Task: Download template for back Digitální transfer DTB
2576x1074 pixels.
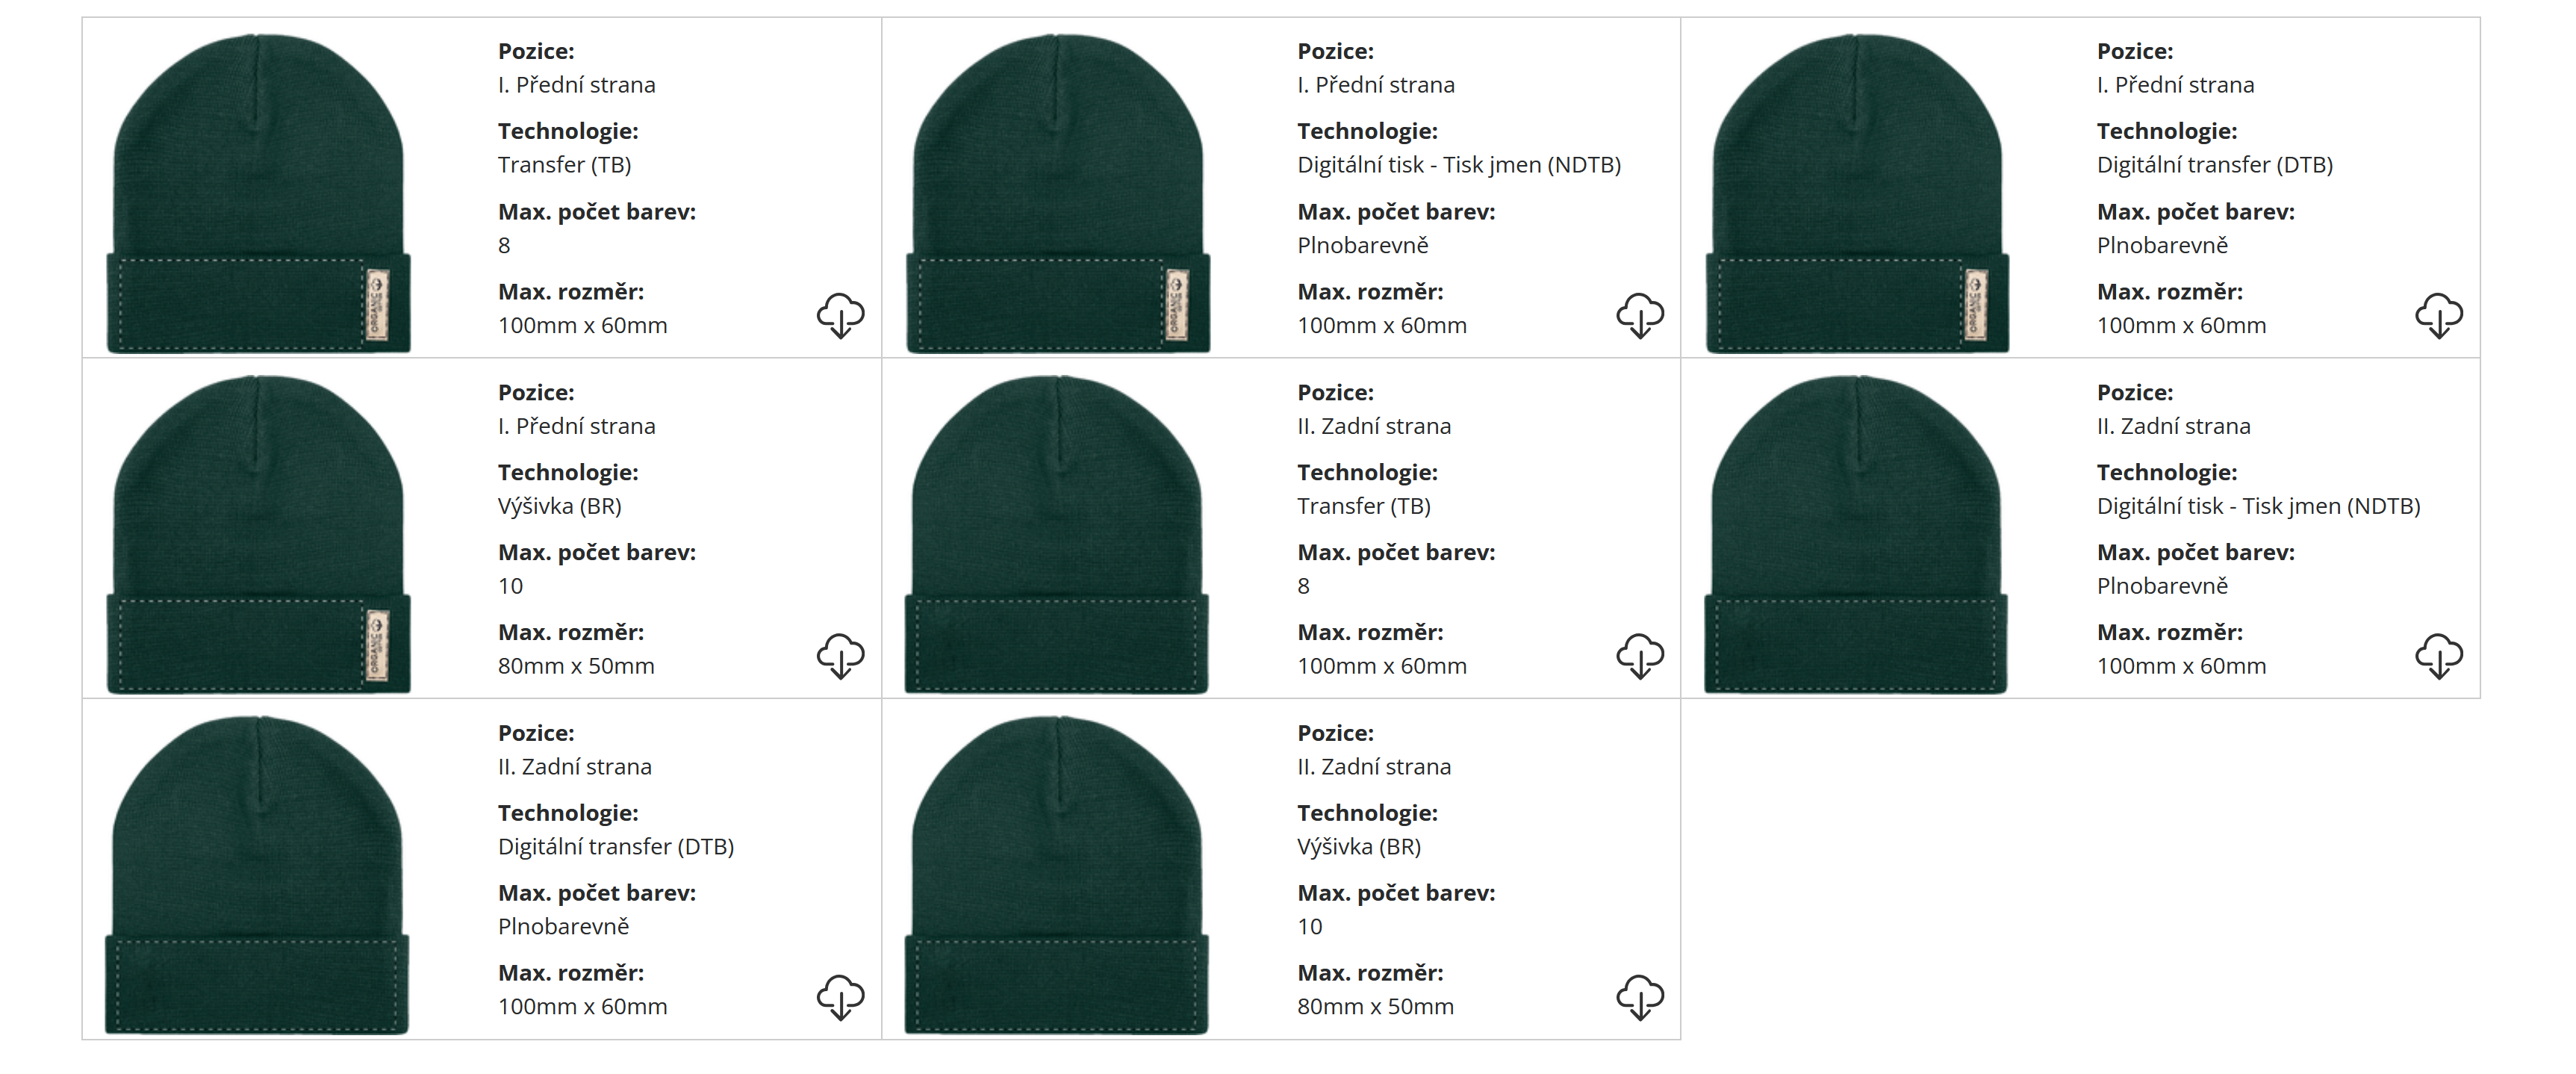Action: pyautogui.click(x=840, y=997)
